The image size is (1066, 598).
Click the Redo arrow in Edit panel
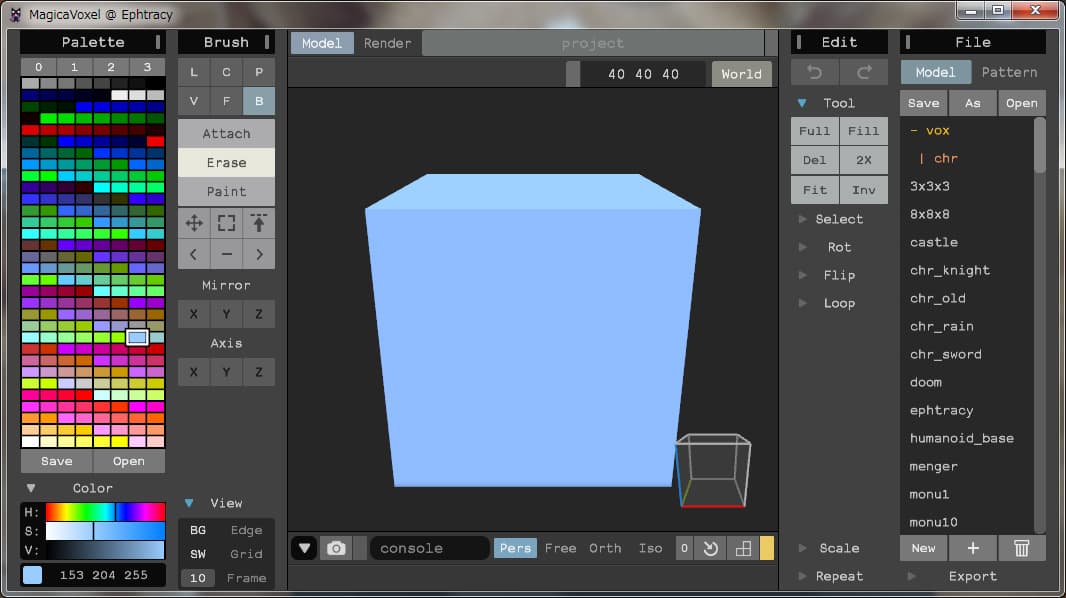point(863,72)
